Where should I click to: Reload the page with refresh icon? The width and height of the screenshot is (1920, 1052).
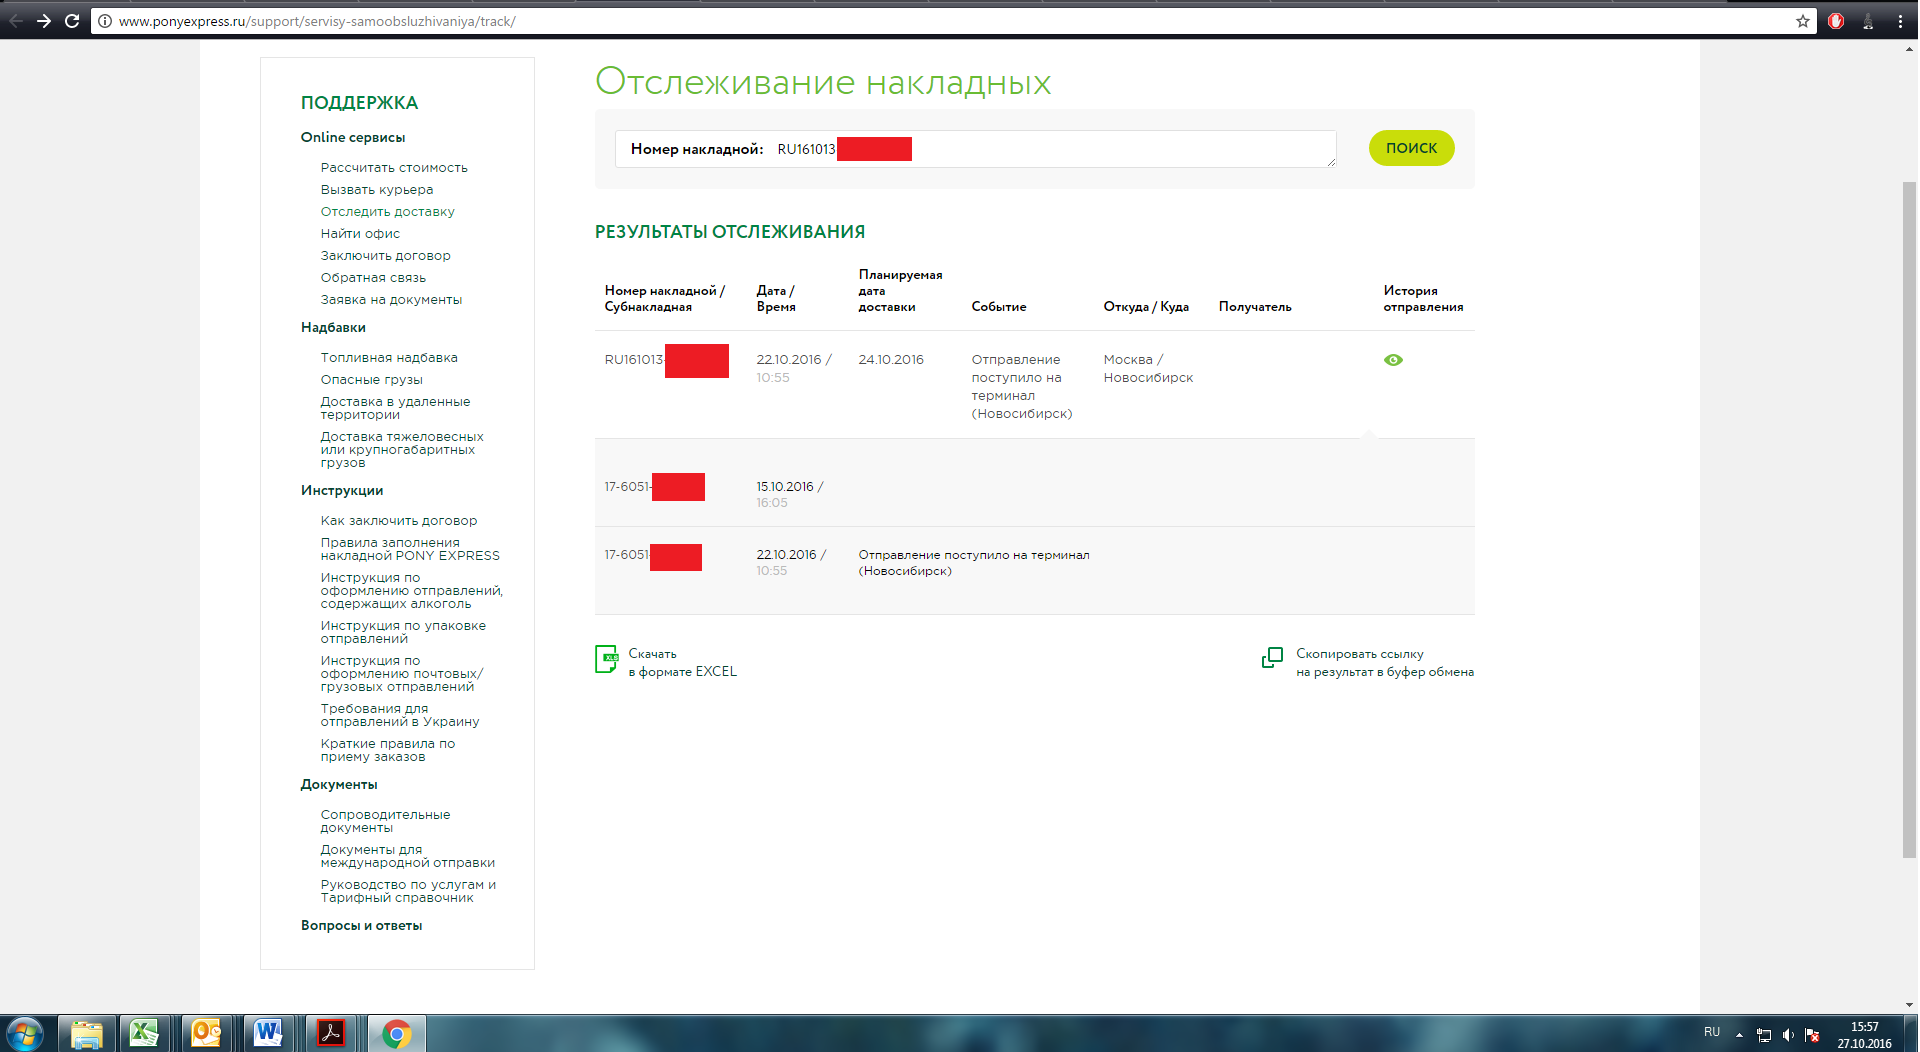point(72,21)
